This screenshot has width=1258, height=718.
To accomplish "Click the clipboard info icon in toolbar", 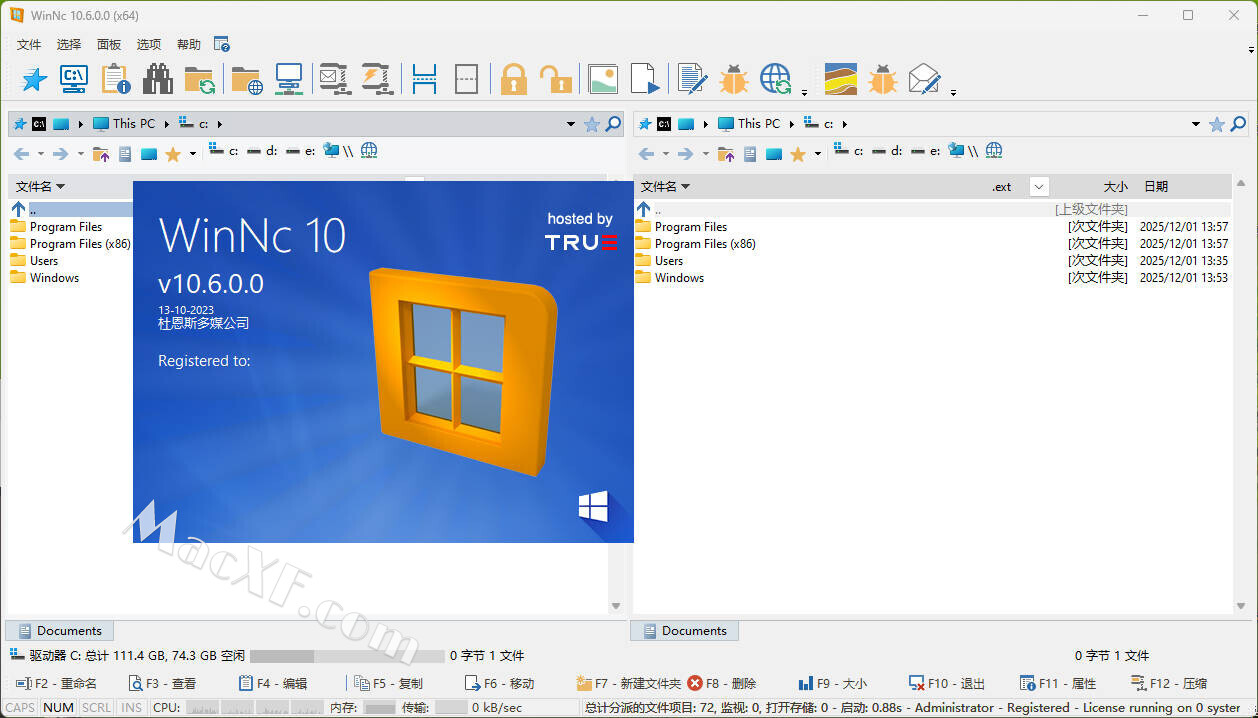I will point(116,79).
